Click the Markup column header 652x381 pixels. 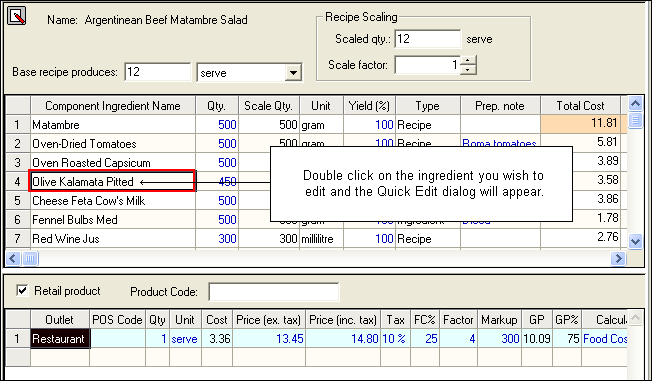point(499,319)
